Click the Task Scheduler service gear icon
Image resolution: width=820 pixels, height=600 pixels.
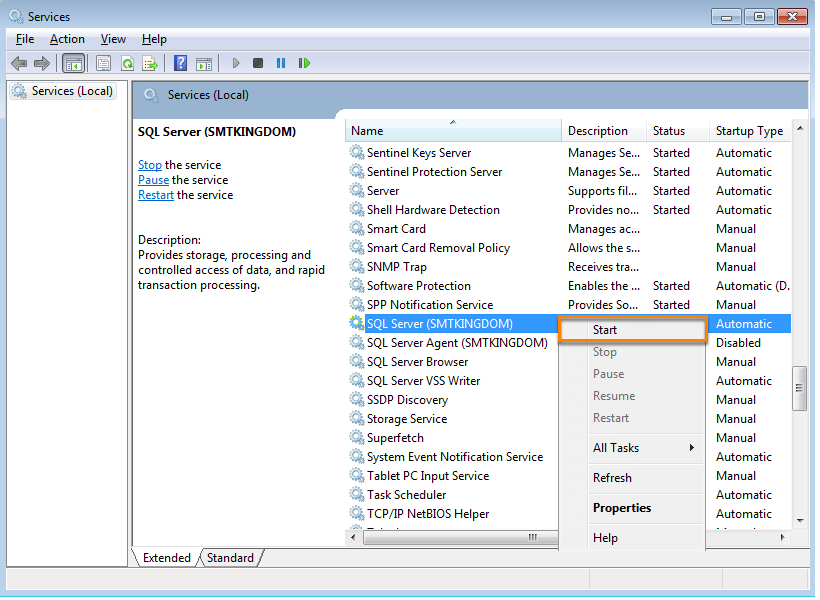click(358, 496)
